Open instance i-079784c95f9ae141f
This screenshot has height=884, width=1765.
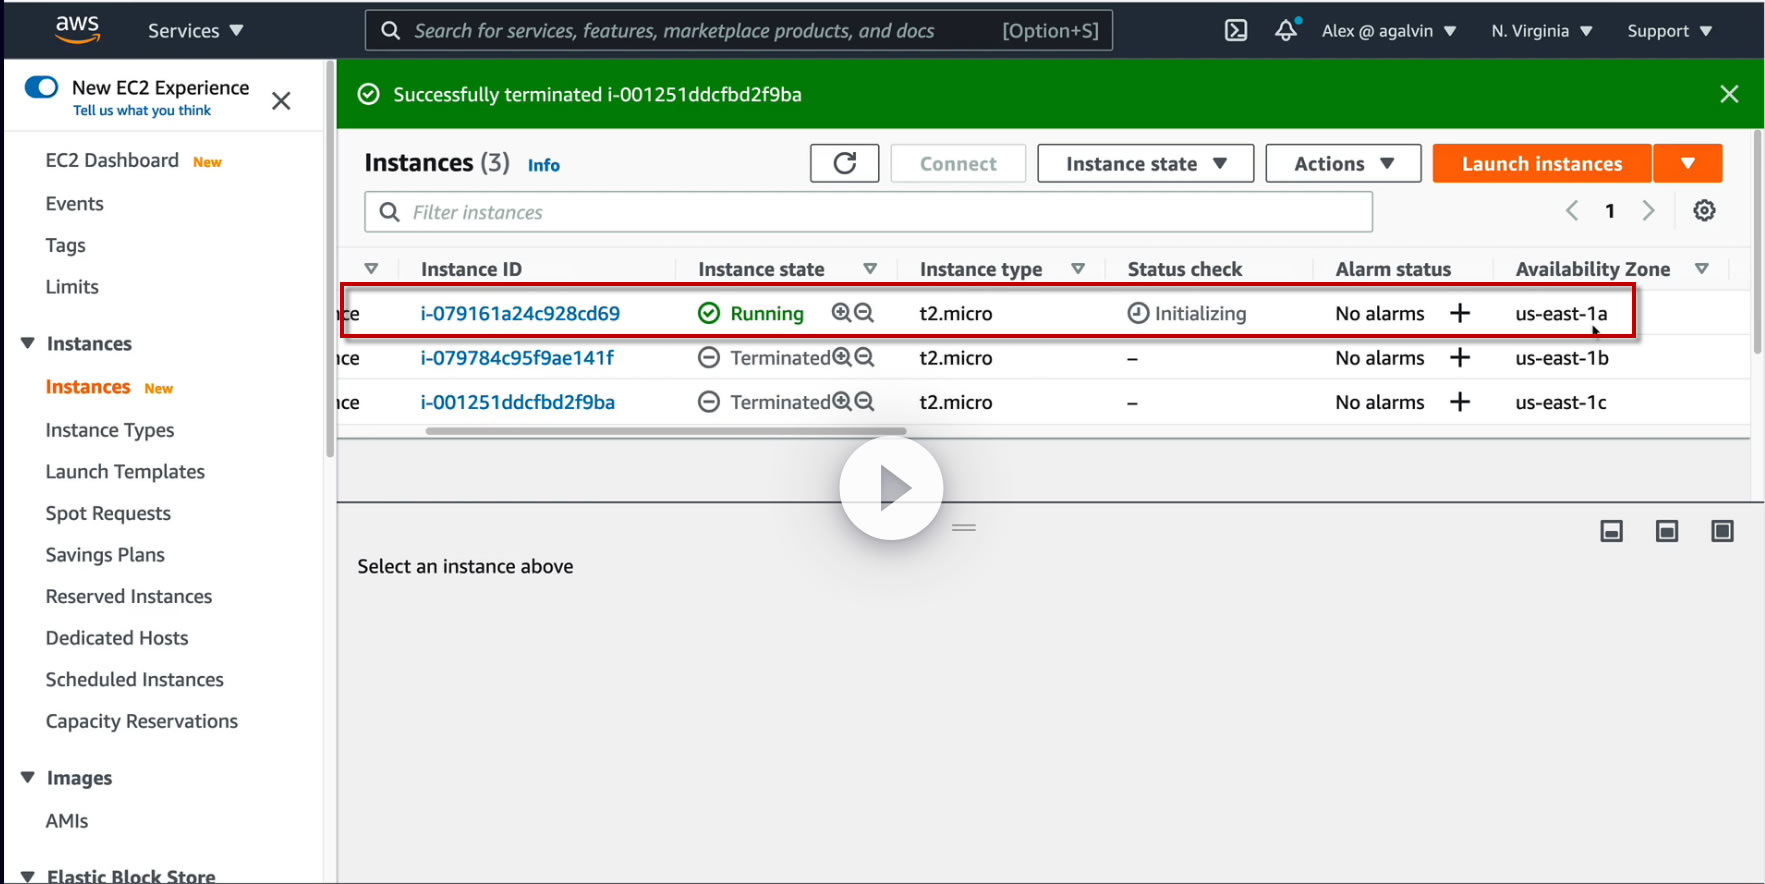[517, 357]
